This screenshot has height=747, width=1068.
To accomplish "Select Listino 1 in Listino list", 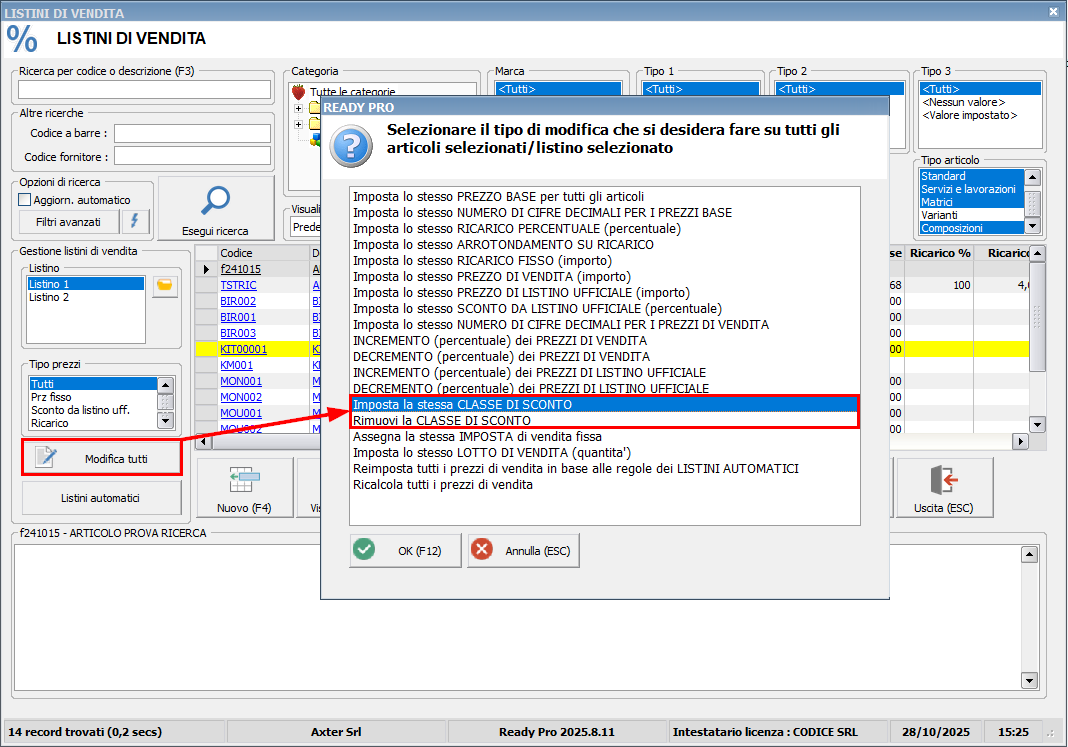I will click(85, 284).
